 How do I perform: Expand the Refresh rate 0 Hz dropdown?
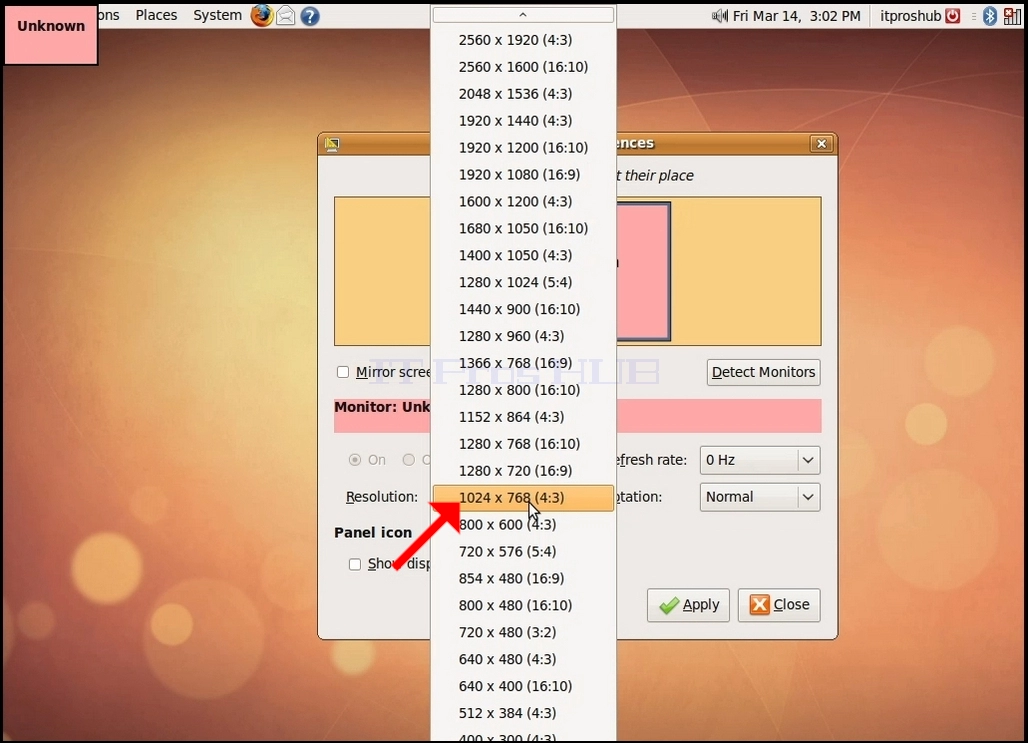click(x=760, y=460)
